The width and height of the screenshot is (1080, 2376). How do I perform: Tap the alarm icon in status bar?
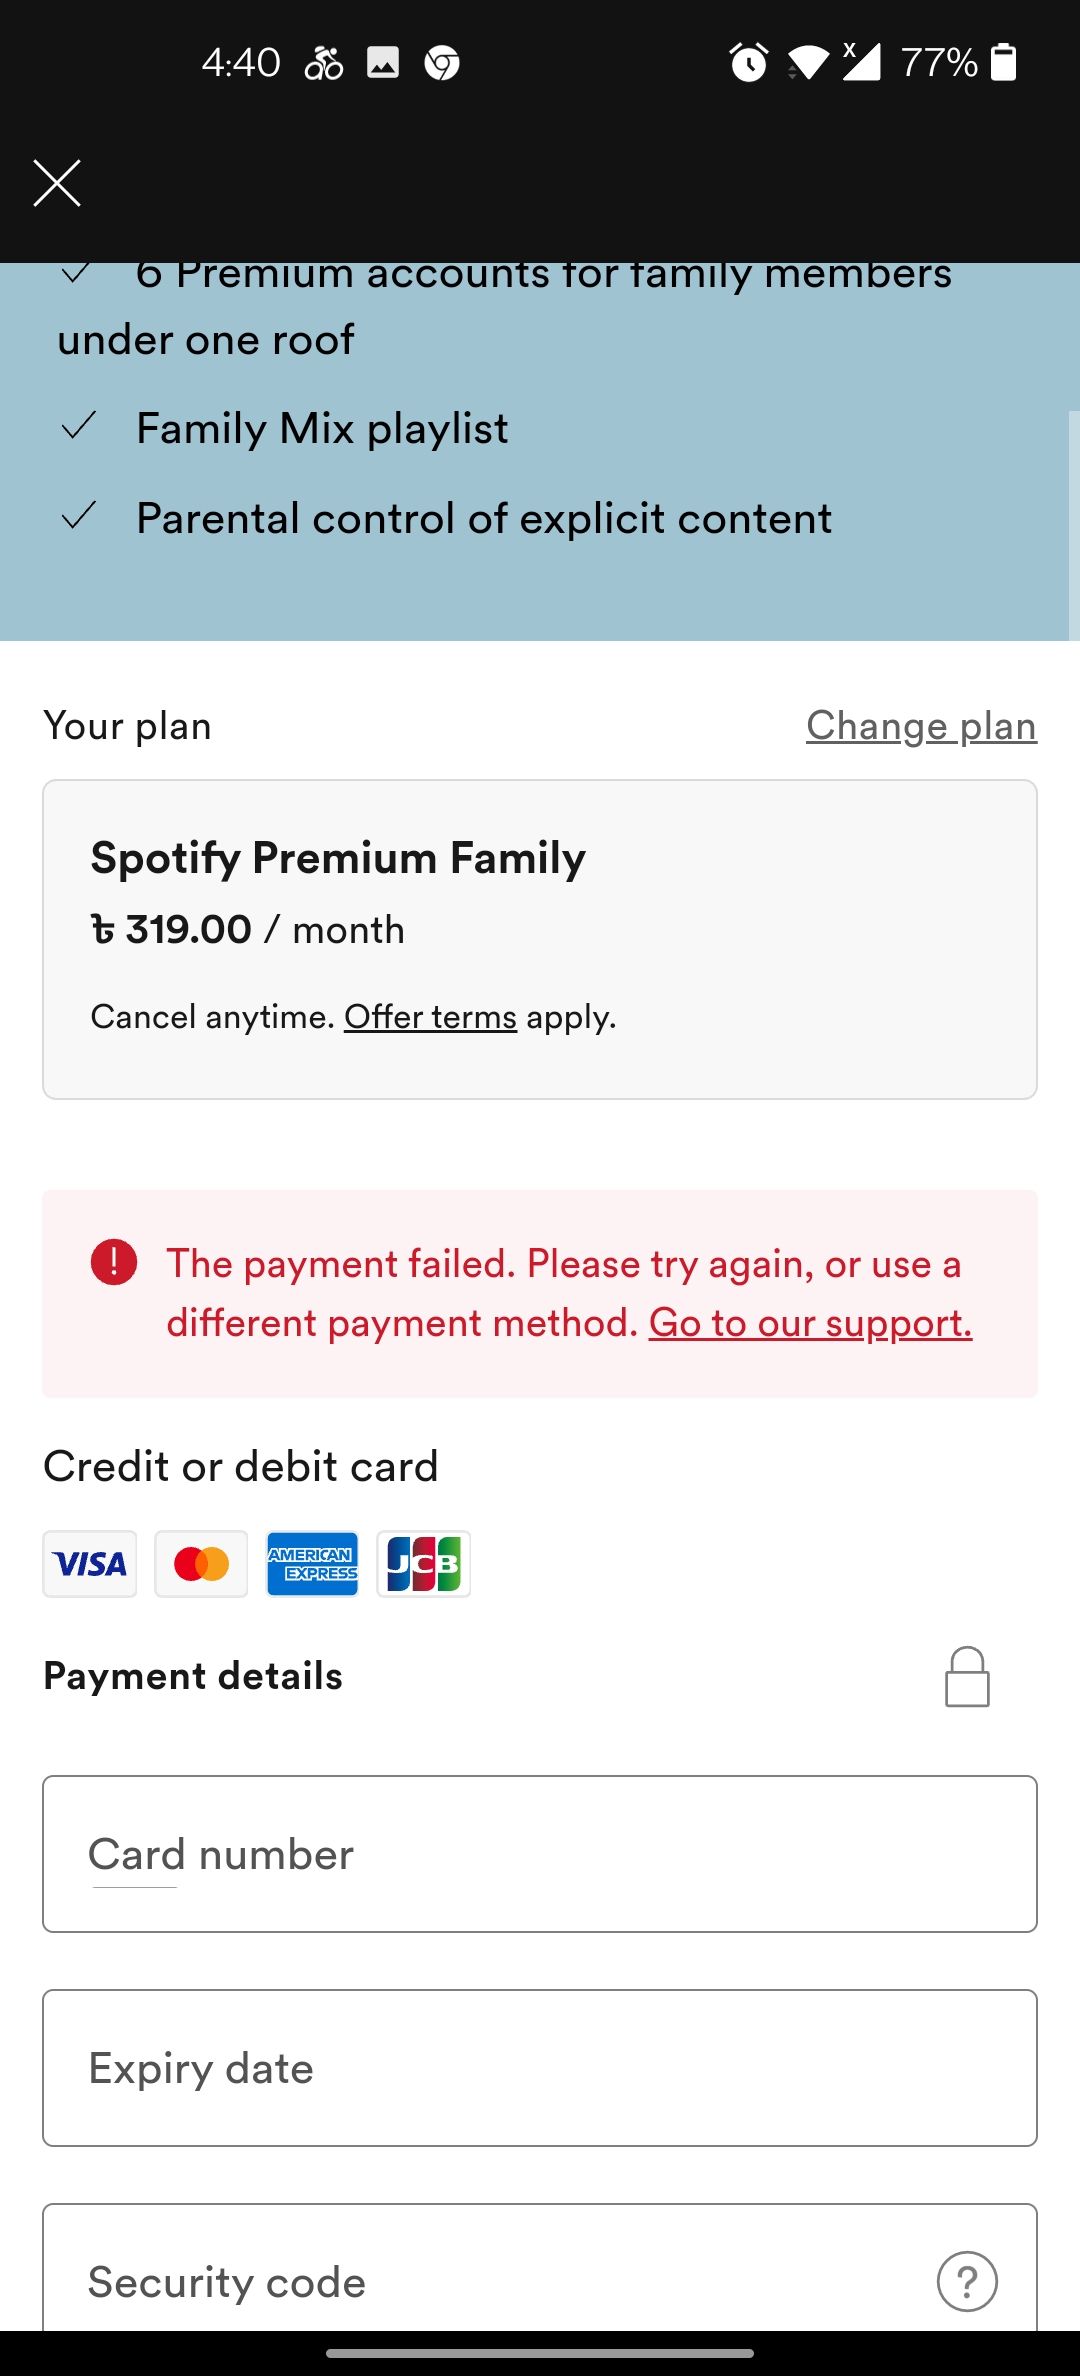click(x=748, y=62)
